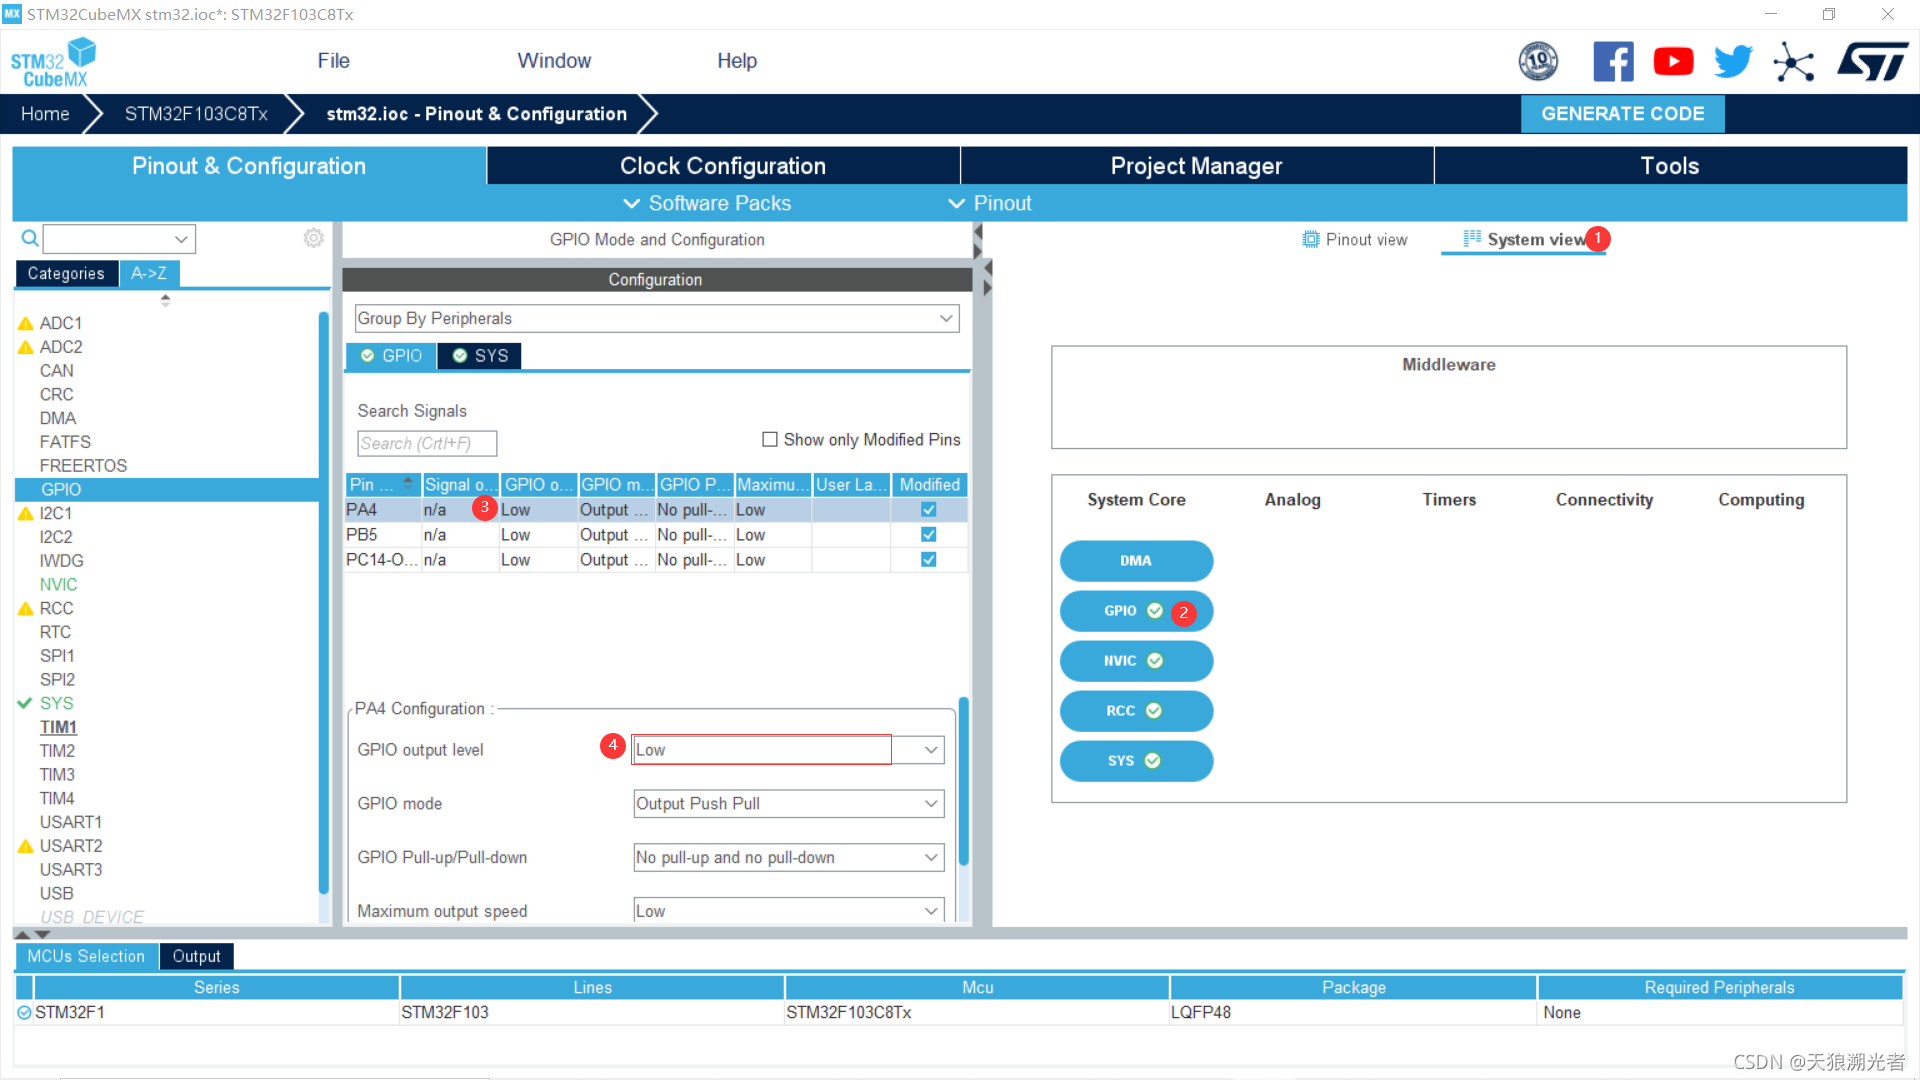Open the Group By Peripherals dropdown
Image resolution: width=1920 pixels, height=1080 pixels.
point(656,319)
